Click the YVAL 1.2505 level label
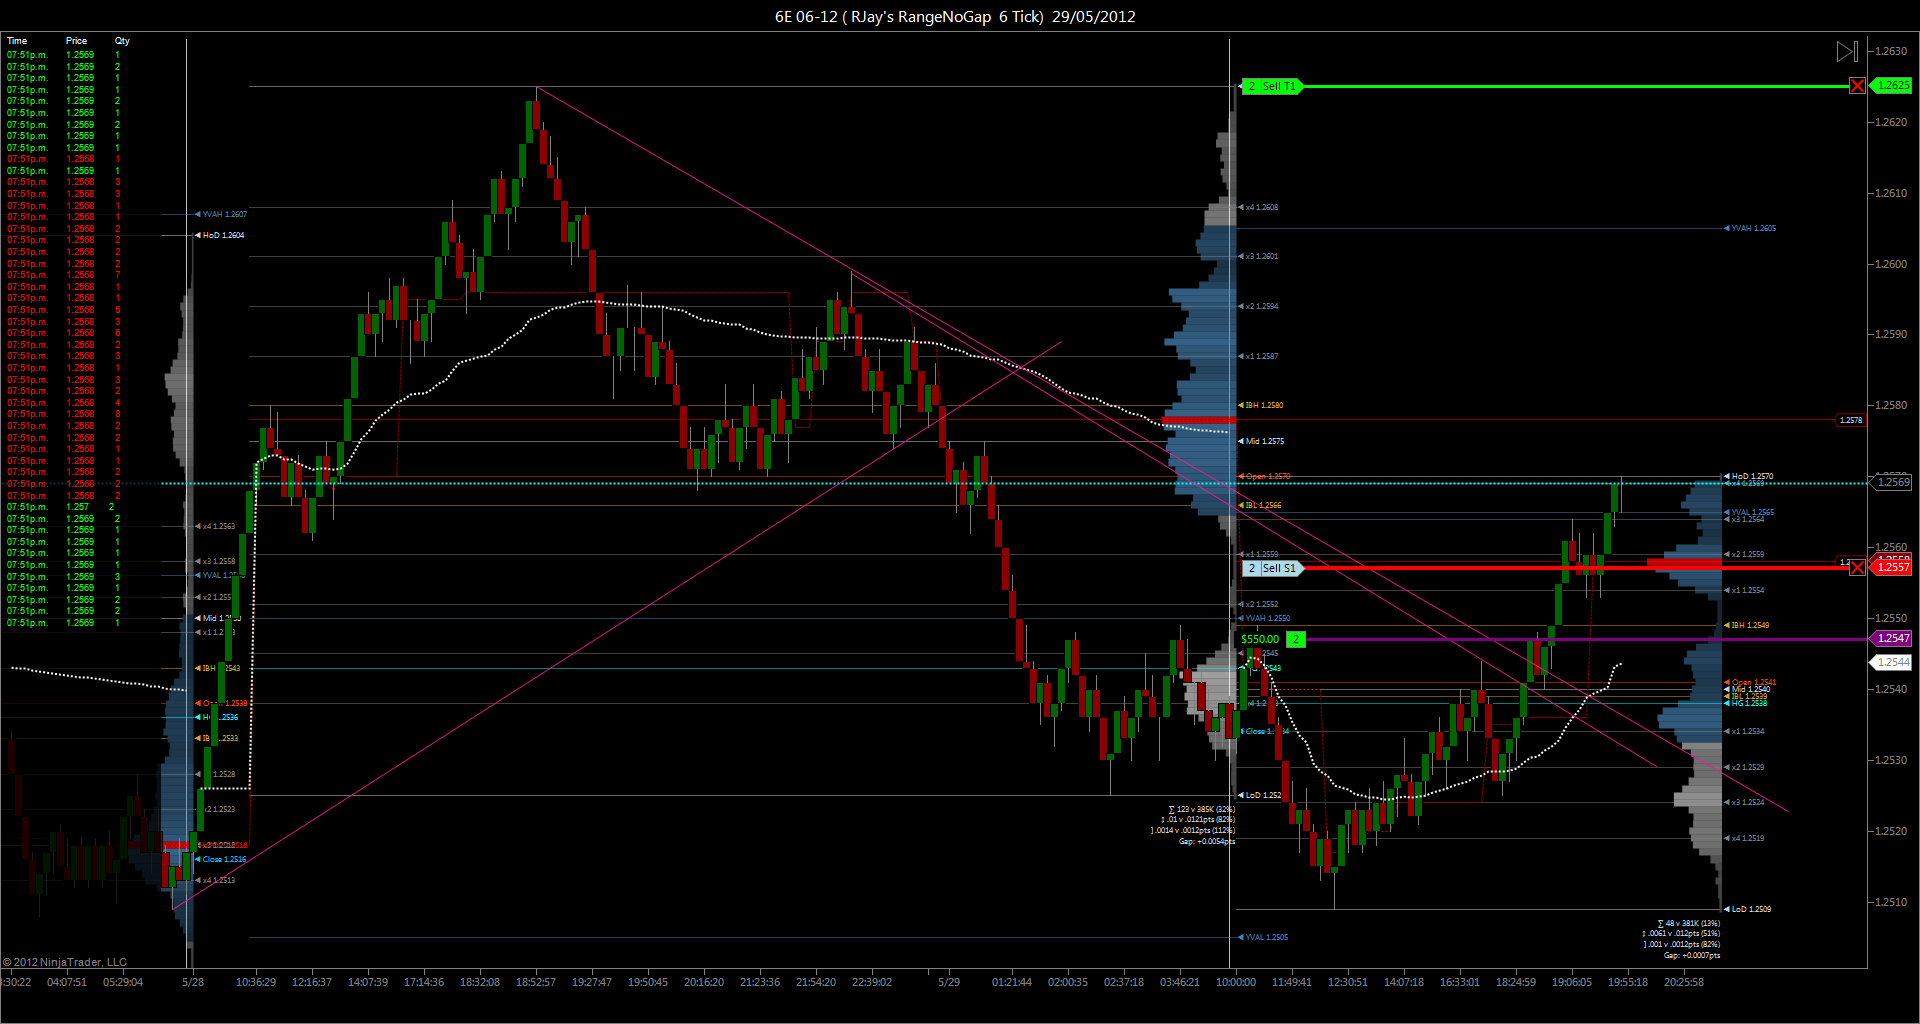The image size is (1920, 1024). (1264, 938)
